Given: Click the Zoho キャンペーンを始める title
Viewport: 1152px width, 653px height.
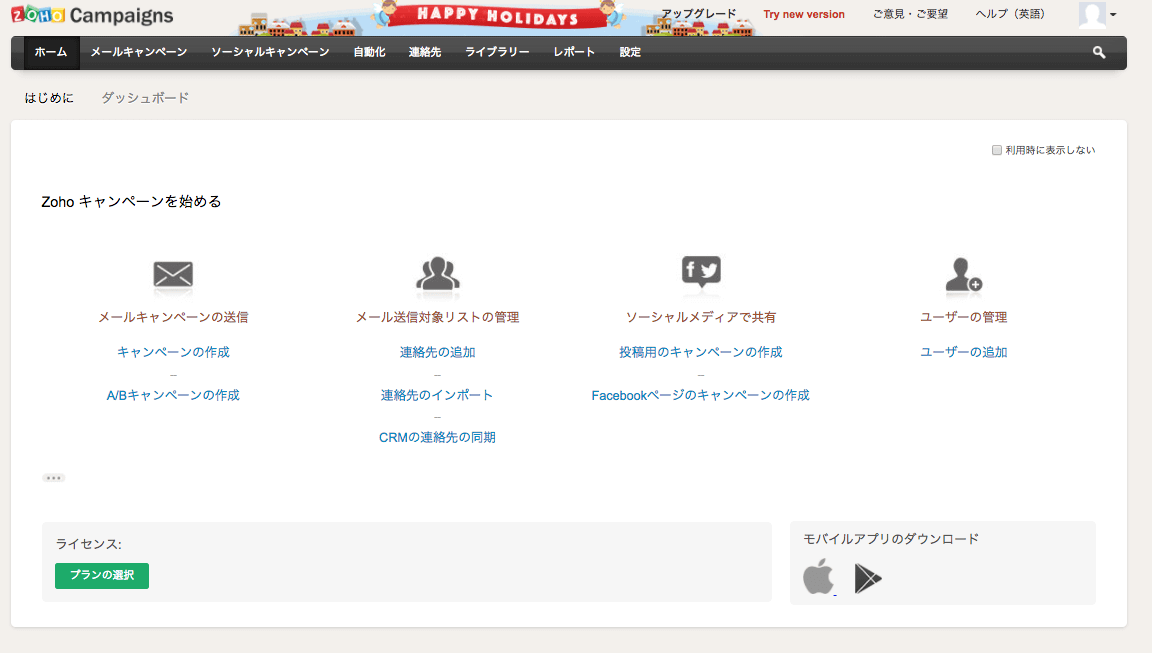Looking at the screenshot, I should [x=132, y=201].
